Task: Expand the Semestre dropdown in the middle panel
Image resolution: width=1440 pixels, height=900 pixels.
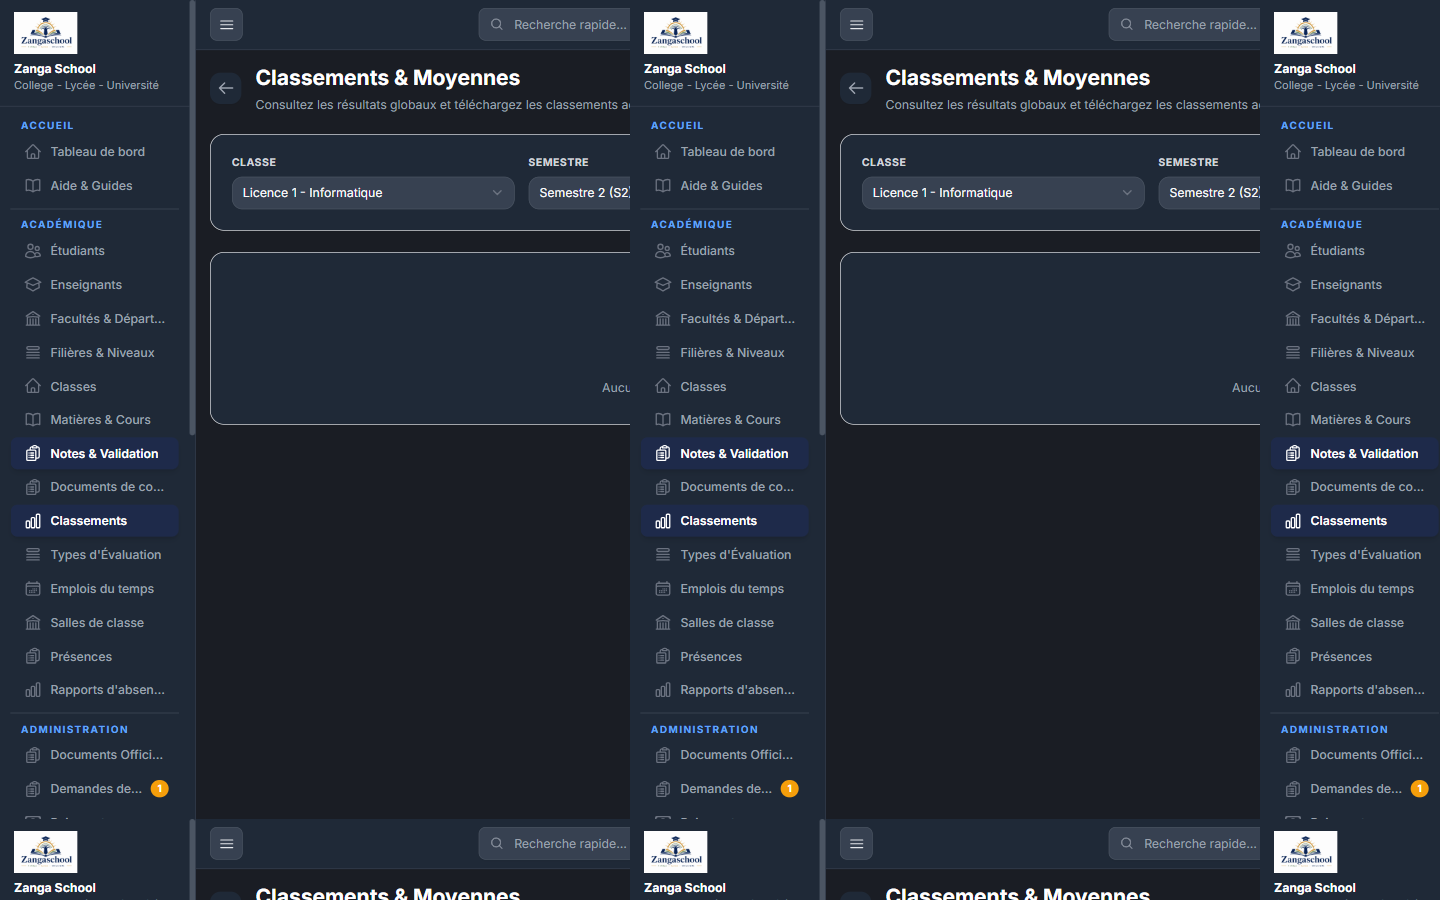Action: (1209, 193)
